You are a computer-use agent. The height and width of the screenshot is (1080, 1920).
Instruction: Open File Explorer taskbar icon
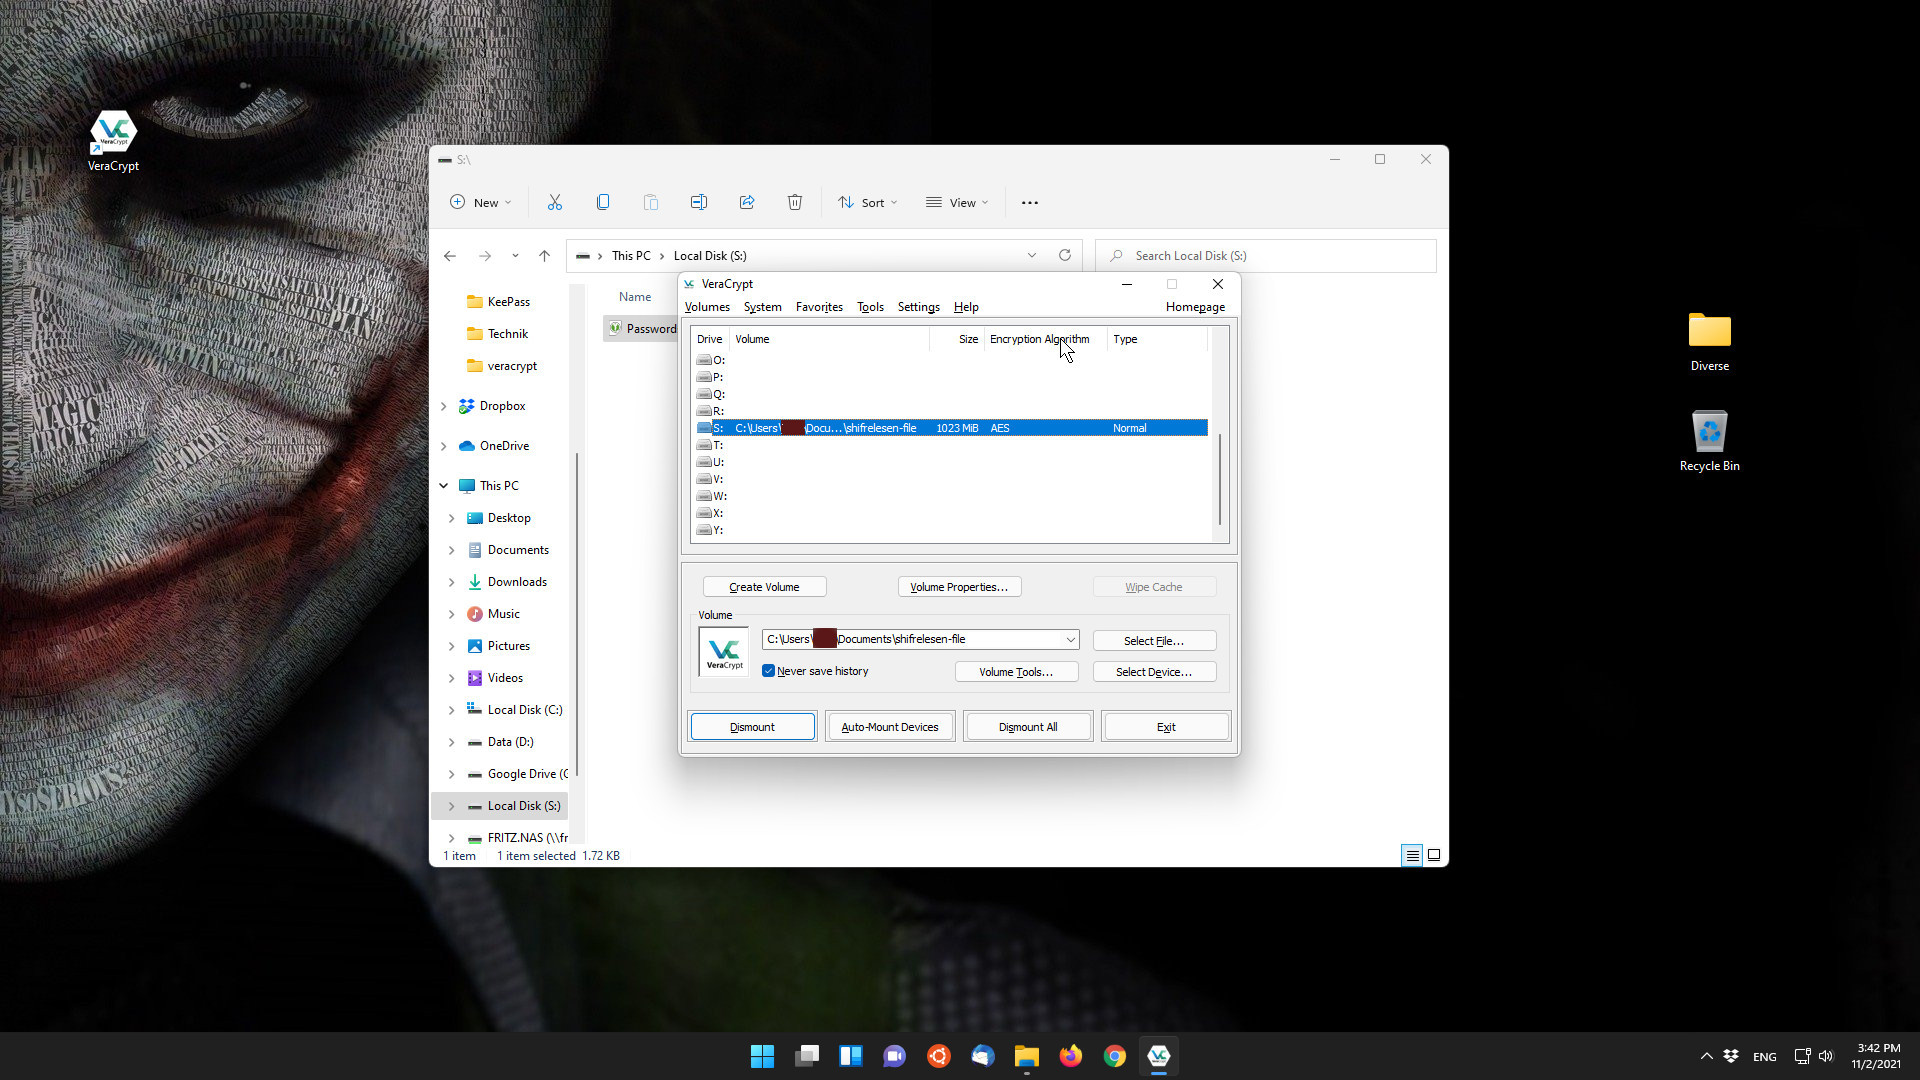point(1027,1056)
